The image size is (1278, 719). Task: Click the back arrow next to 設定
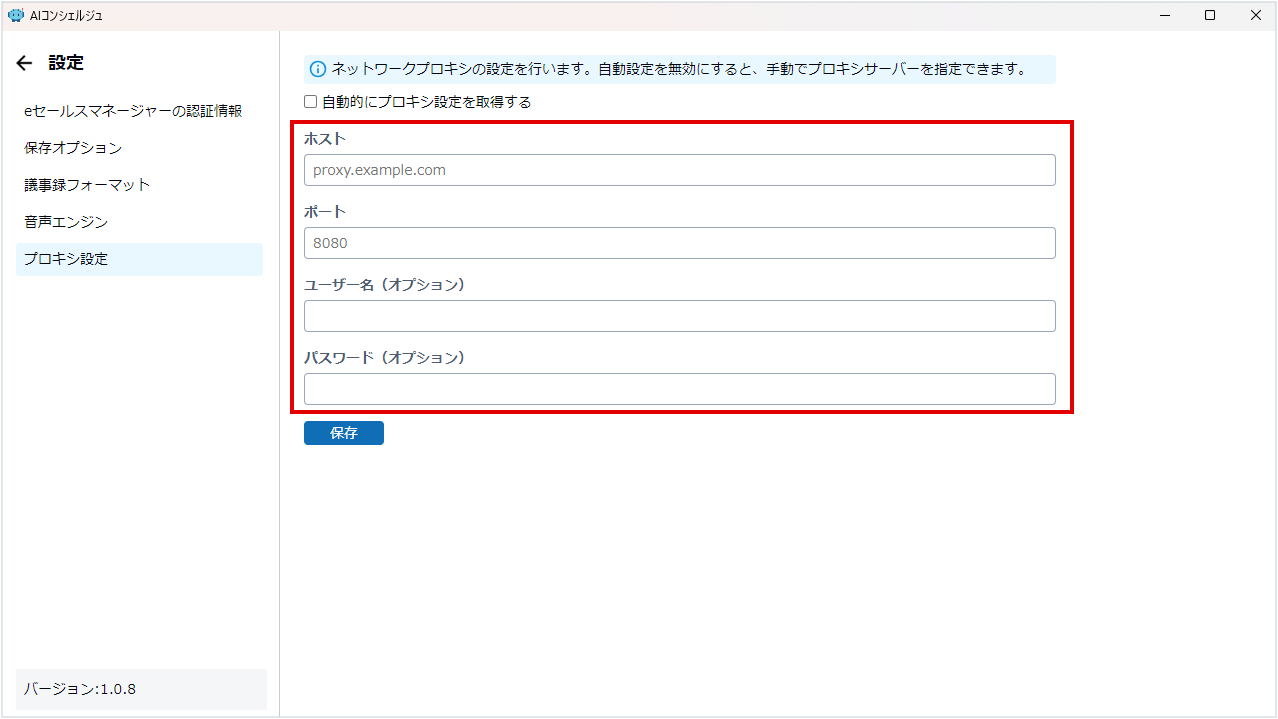pos(25,63)
